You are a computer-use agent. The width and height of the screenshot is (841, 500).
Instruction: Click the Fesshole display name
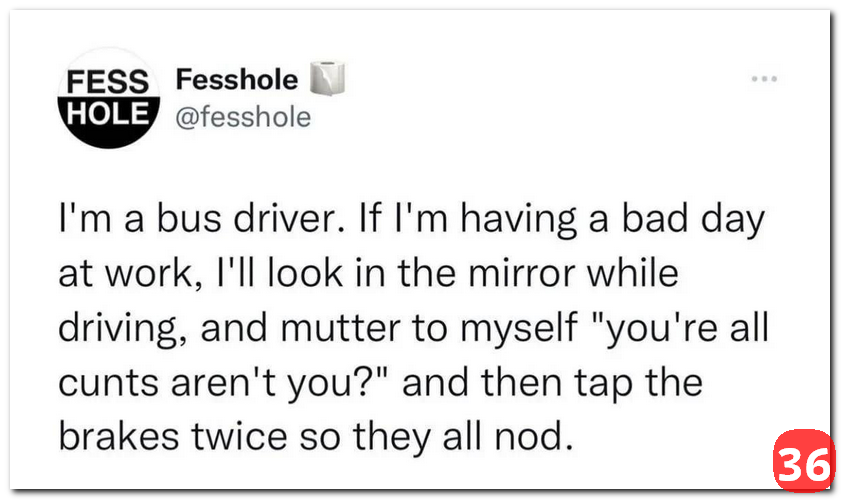tap(236, 78)
